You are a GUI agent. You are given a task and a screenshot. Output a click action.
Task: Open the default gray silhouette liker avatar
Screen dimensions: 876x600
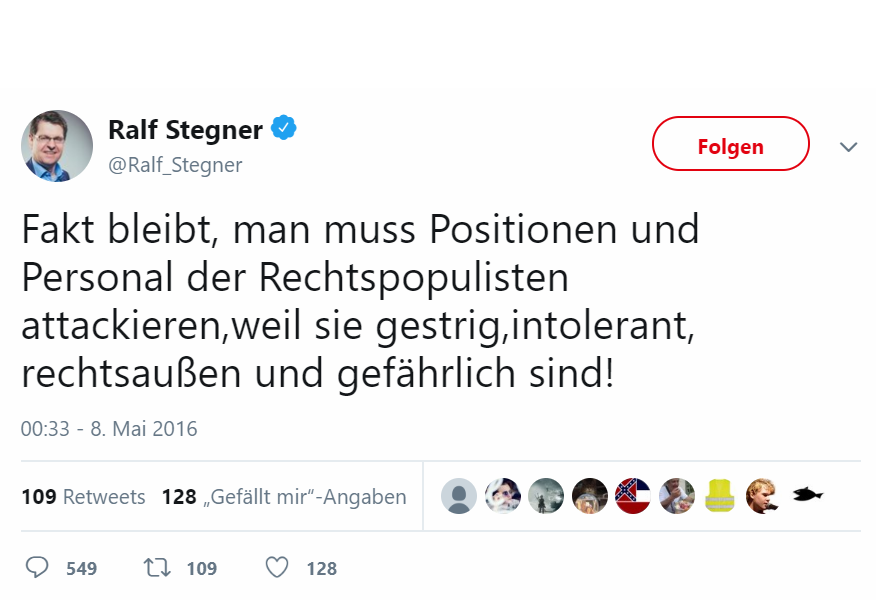click(x=459, y=496)
